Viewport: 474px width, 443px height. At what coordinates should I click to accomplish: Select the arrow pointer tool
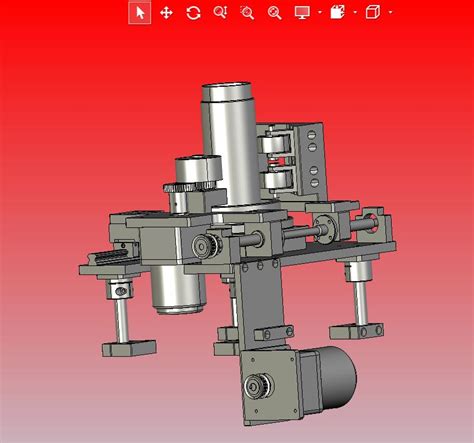pos(140,13)
